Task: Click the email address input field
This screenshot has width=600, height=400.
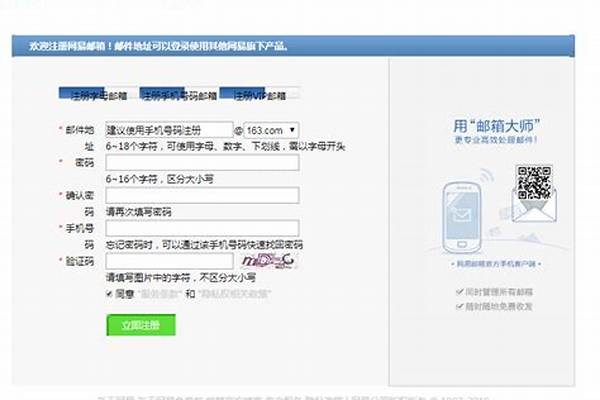Action: [x=169, y=130]
